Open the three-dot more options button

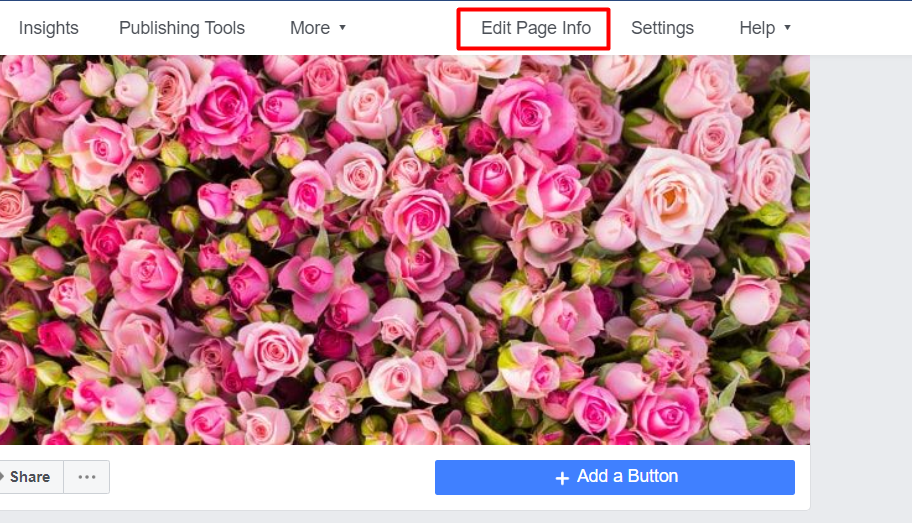coord(87,477)
